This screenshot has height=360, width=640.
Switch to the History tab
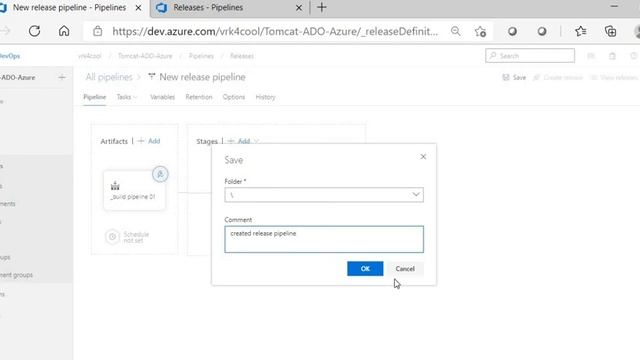[x=265, y=97]
